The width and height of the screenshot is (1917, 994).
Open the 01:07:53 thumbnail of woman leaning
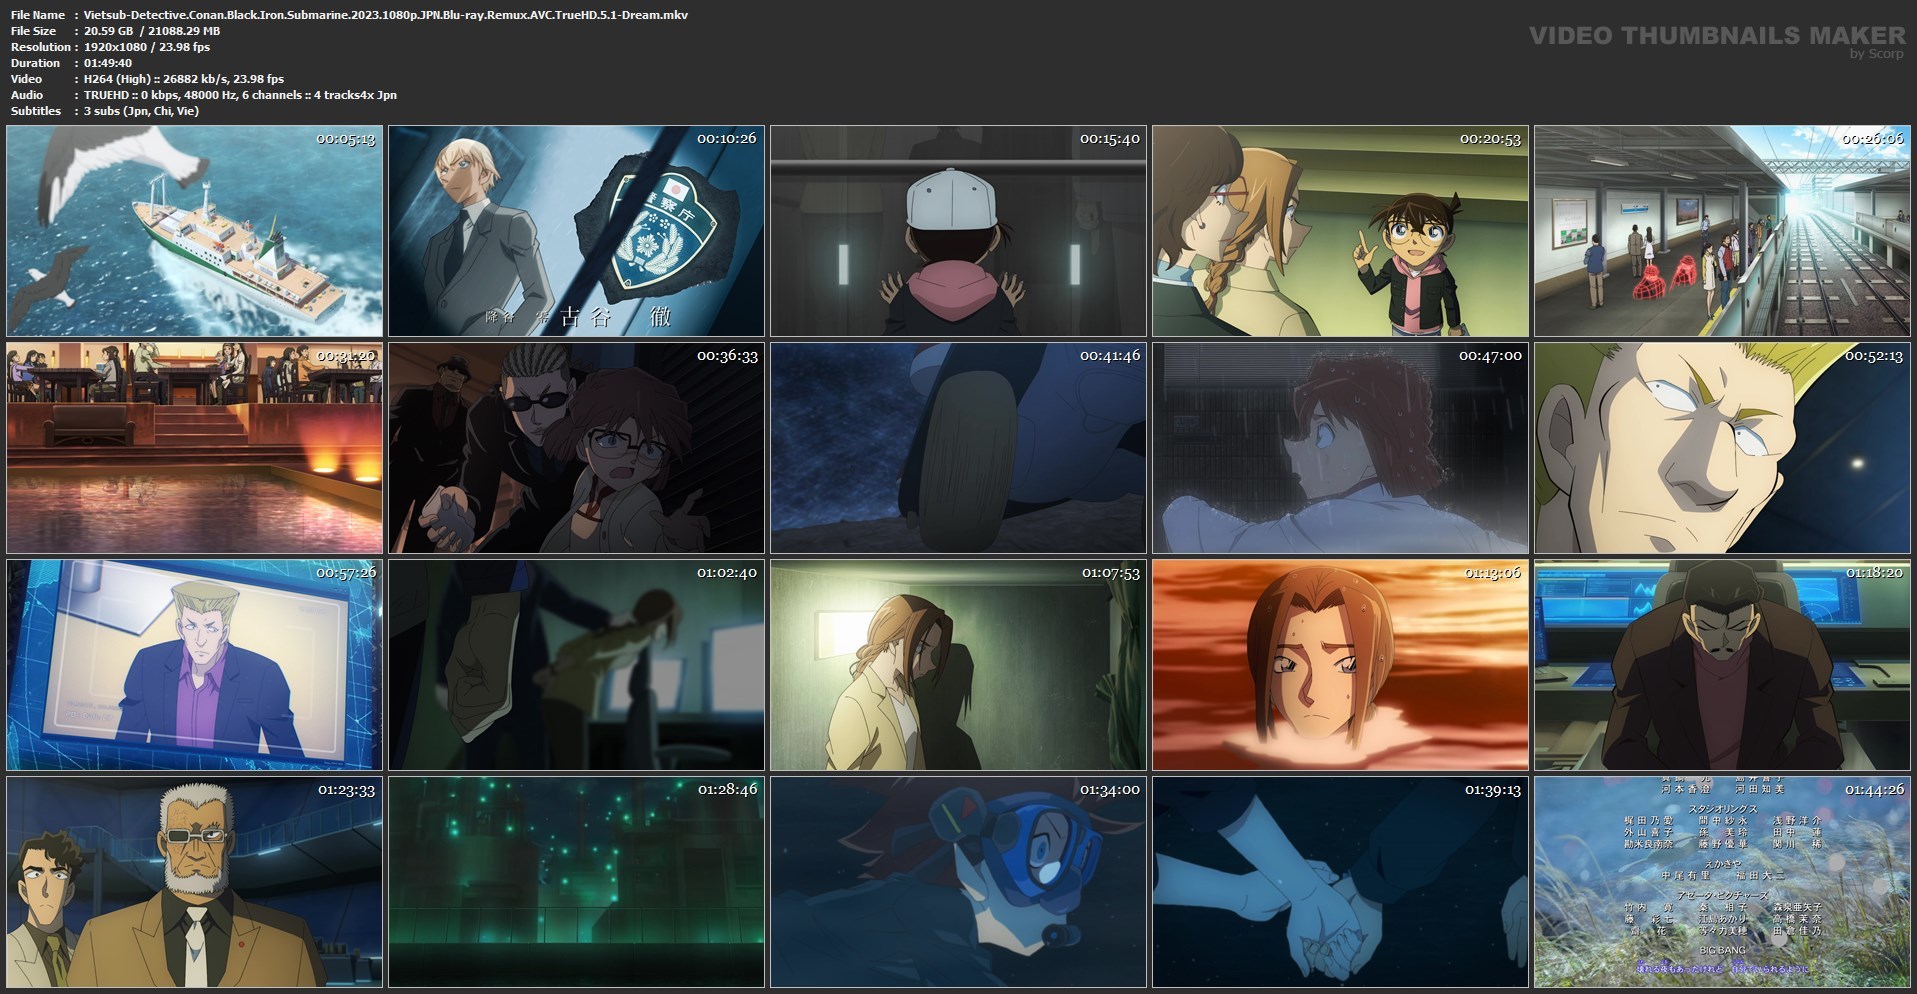959,665
